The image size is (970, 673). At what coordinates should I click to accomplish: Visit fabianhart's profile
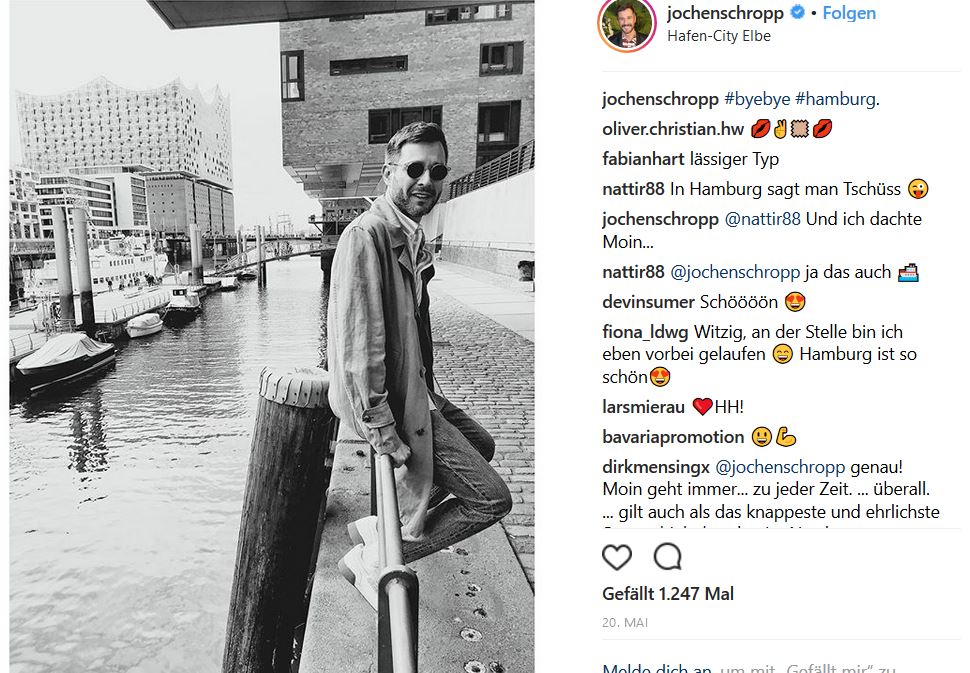coord(643,159)
